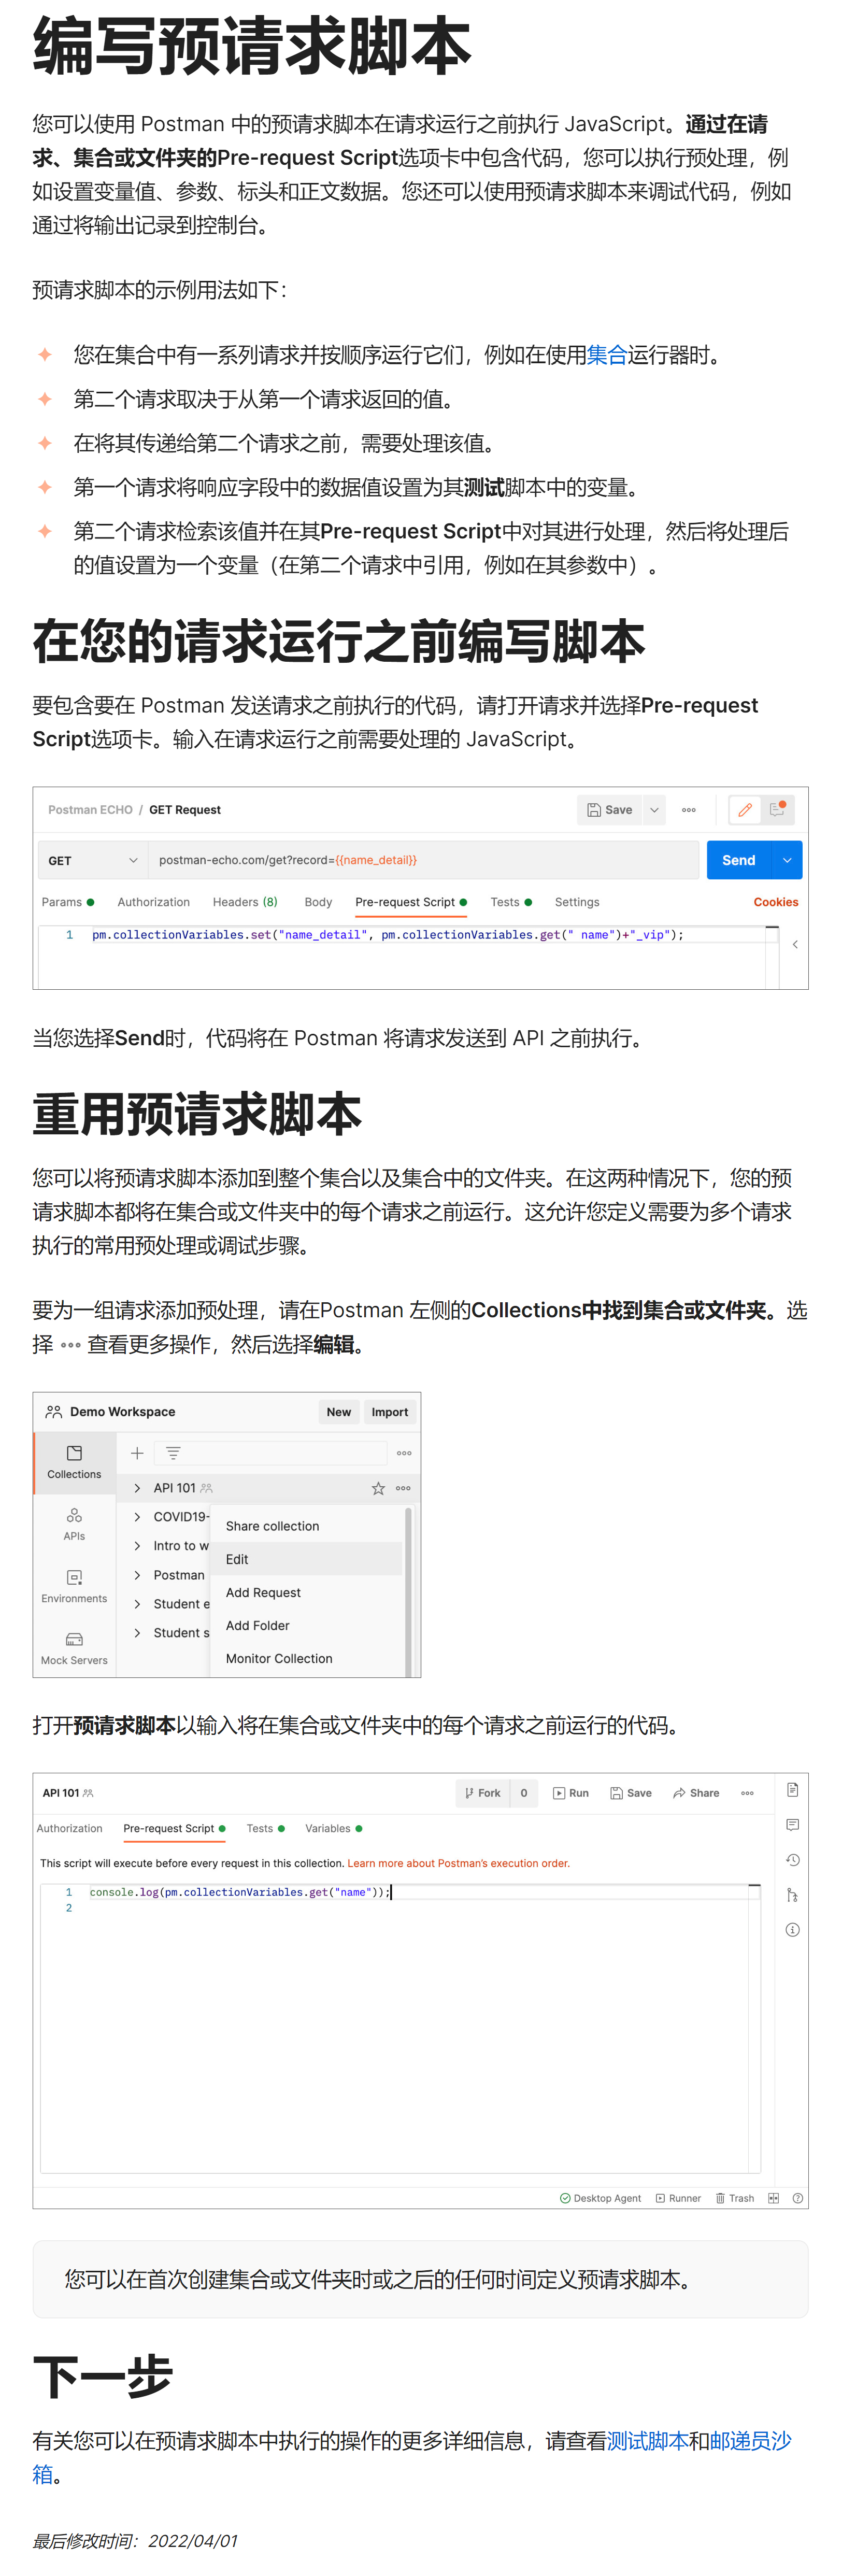
Task: Open the Mock Servers sidebar icon
Action: click(x=74, y=1648)
